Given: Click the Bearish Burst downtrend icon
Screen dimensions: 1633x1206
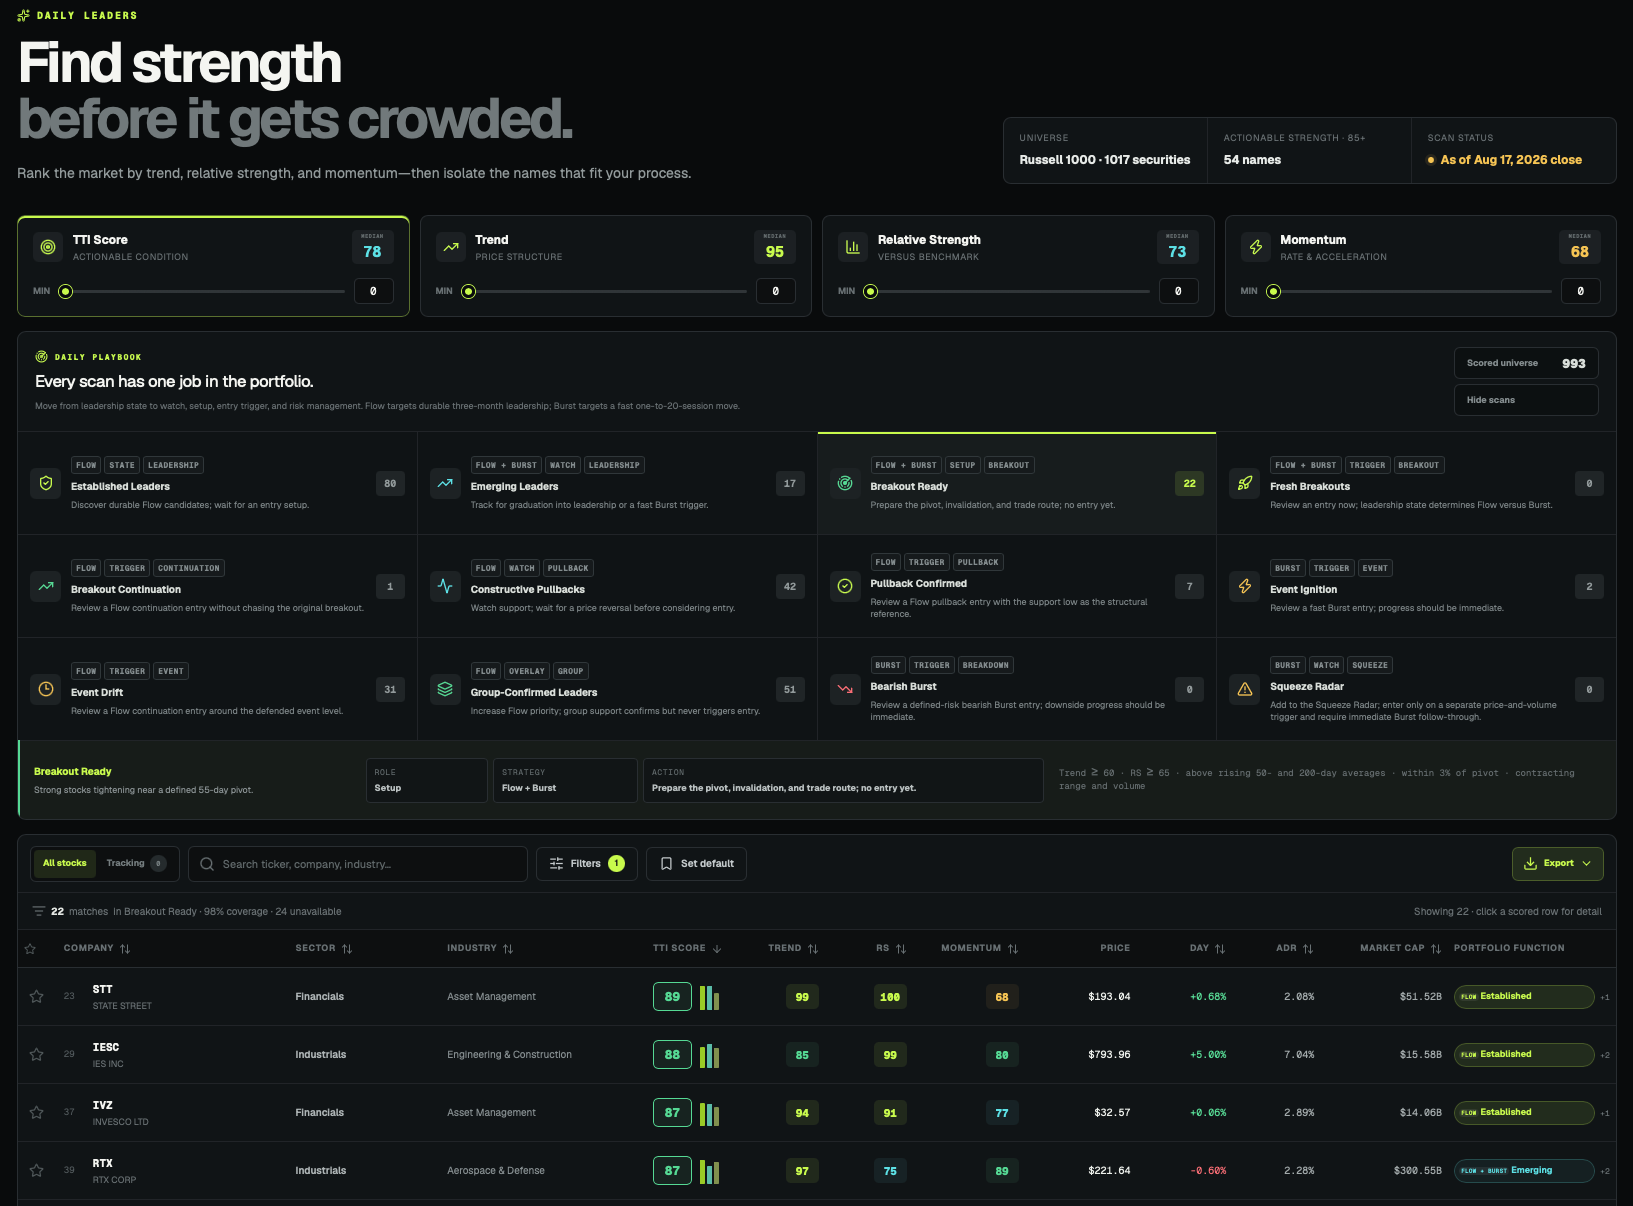Looking at the screenshot, I should click(x=845, y=689).
